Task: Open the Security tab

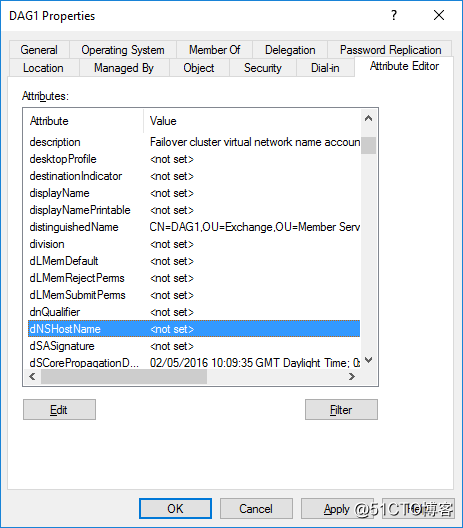Action: coord(263,68)
